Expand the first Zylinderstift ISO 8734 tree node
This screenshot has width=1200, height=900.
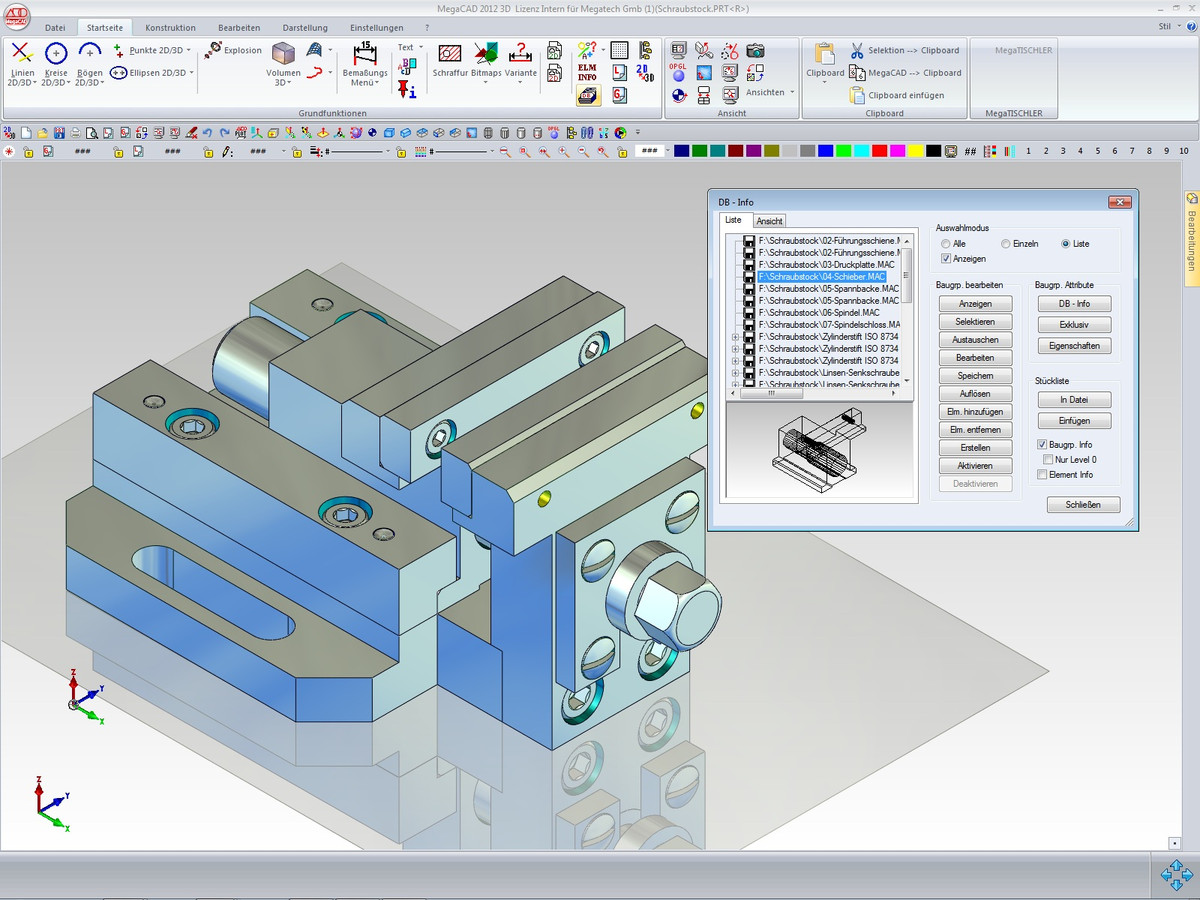735,337
